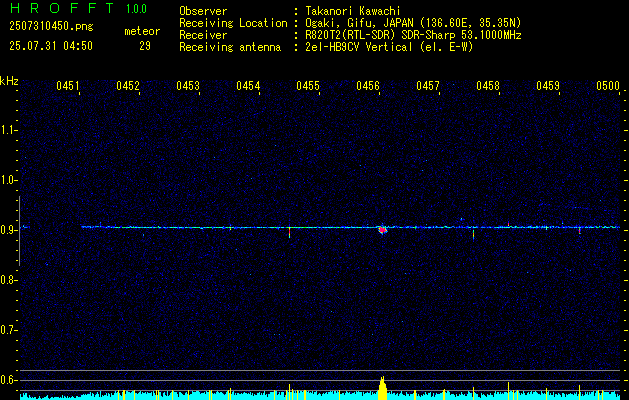The width and height of the screenshot is (629, 400).
Task: Click the 1.0 kHz axis label
Action: (8, 180)
